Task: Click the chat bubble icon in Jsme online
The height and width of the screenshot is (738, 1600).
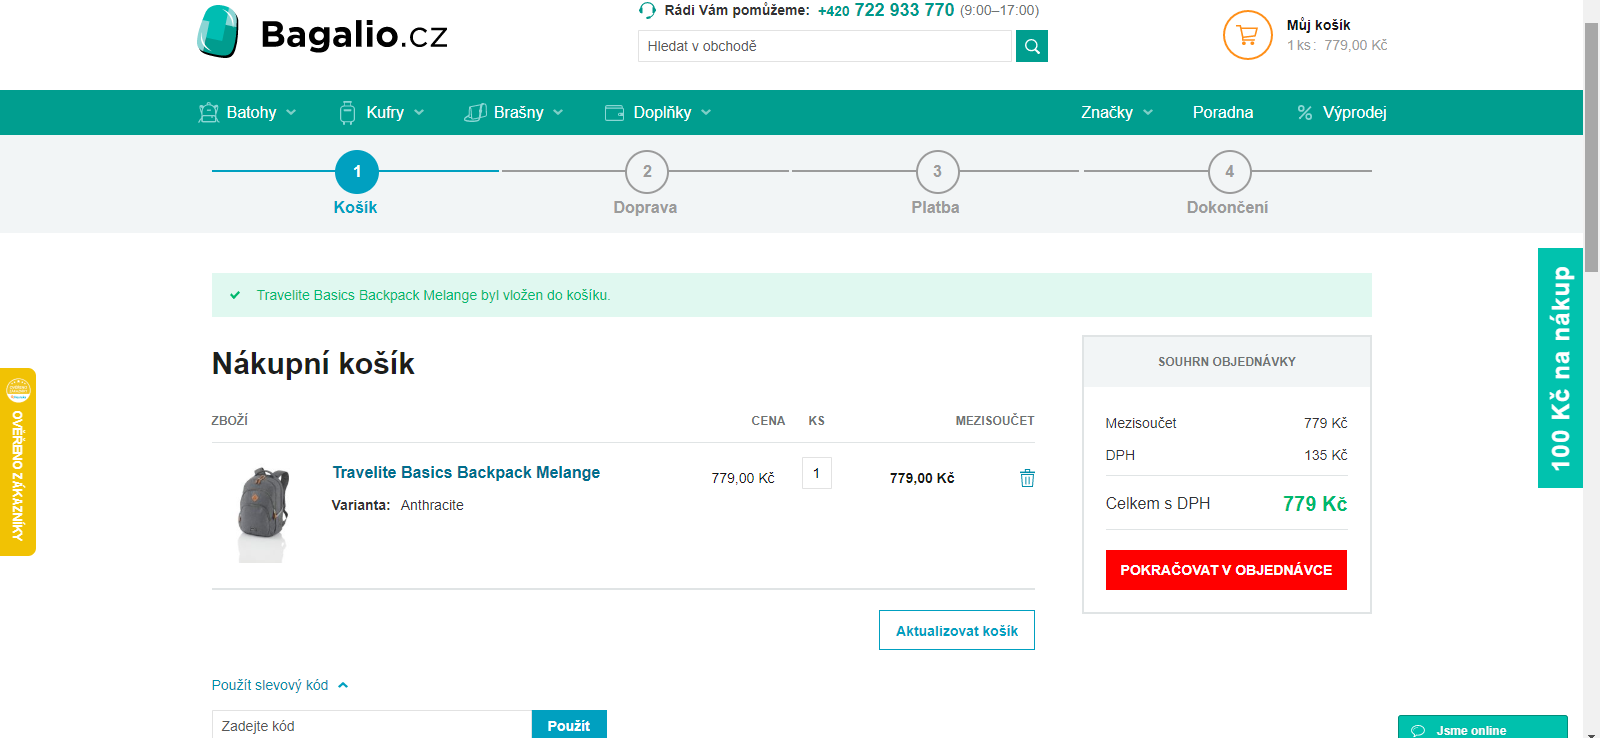Action: pyautogui.click(x=1417, y=730)
